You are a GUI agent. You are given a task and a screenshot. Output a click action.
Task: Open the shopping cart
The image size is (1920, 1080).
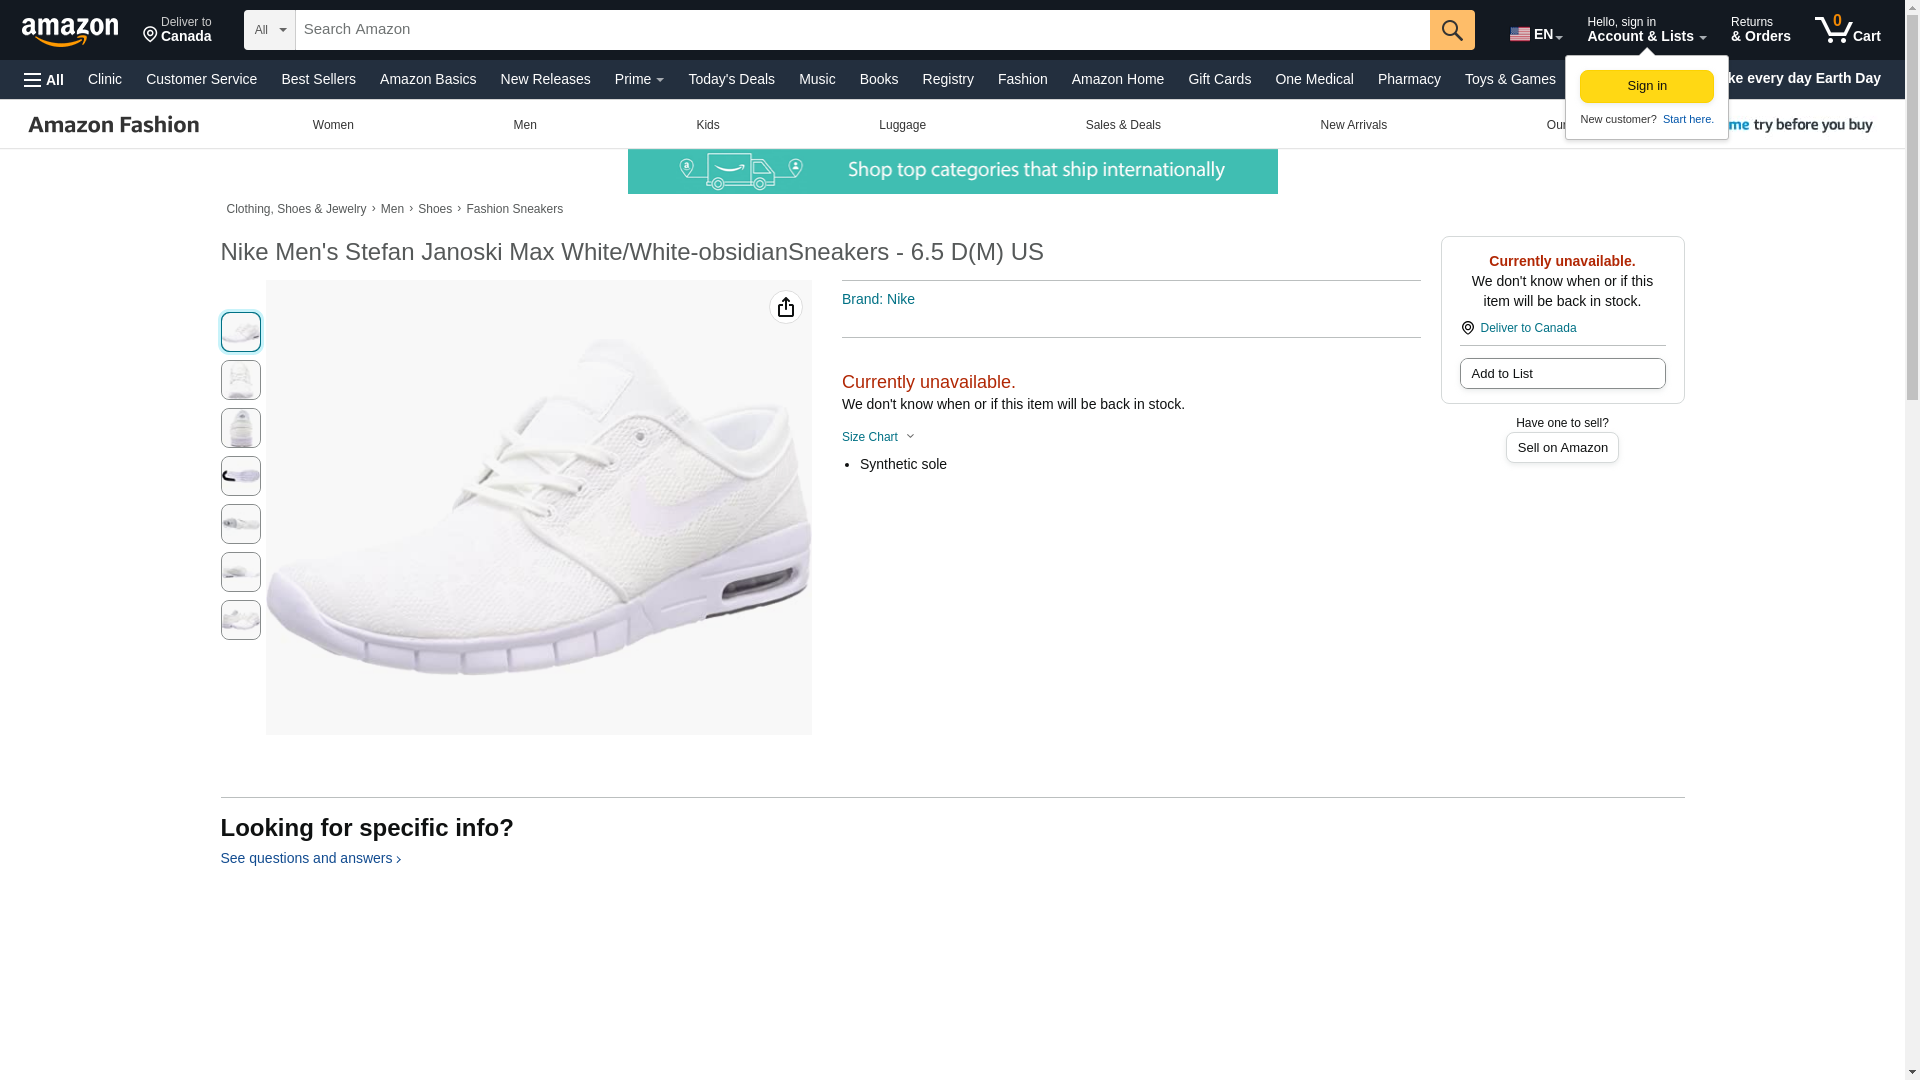pyautogui.click(x=1847, y=30)
